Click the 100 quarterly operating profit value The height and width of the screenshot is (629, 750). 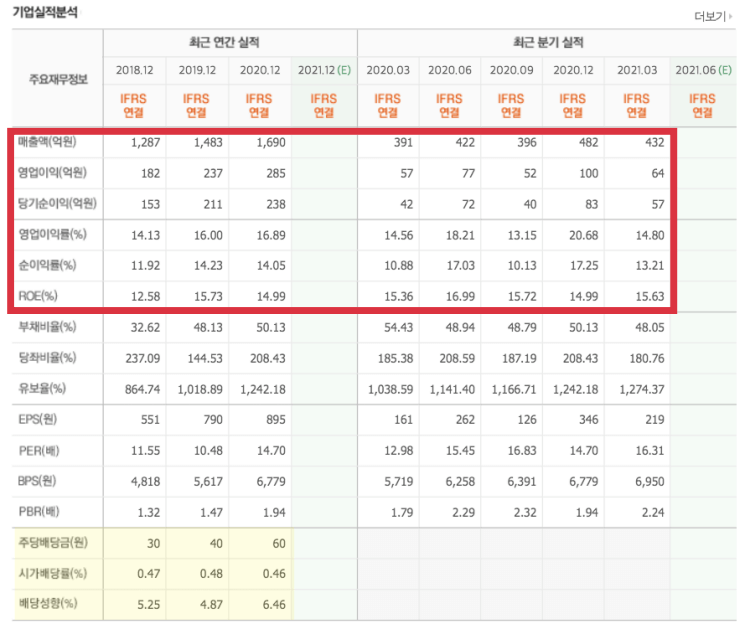coord(589,174)
